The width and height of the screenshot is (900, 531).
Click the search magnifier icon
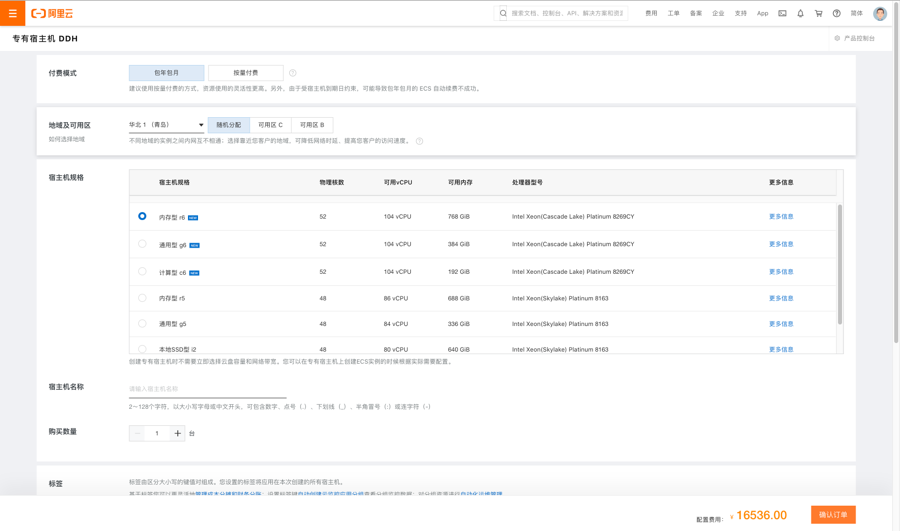[503, 13]
